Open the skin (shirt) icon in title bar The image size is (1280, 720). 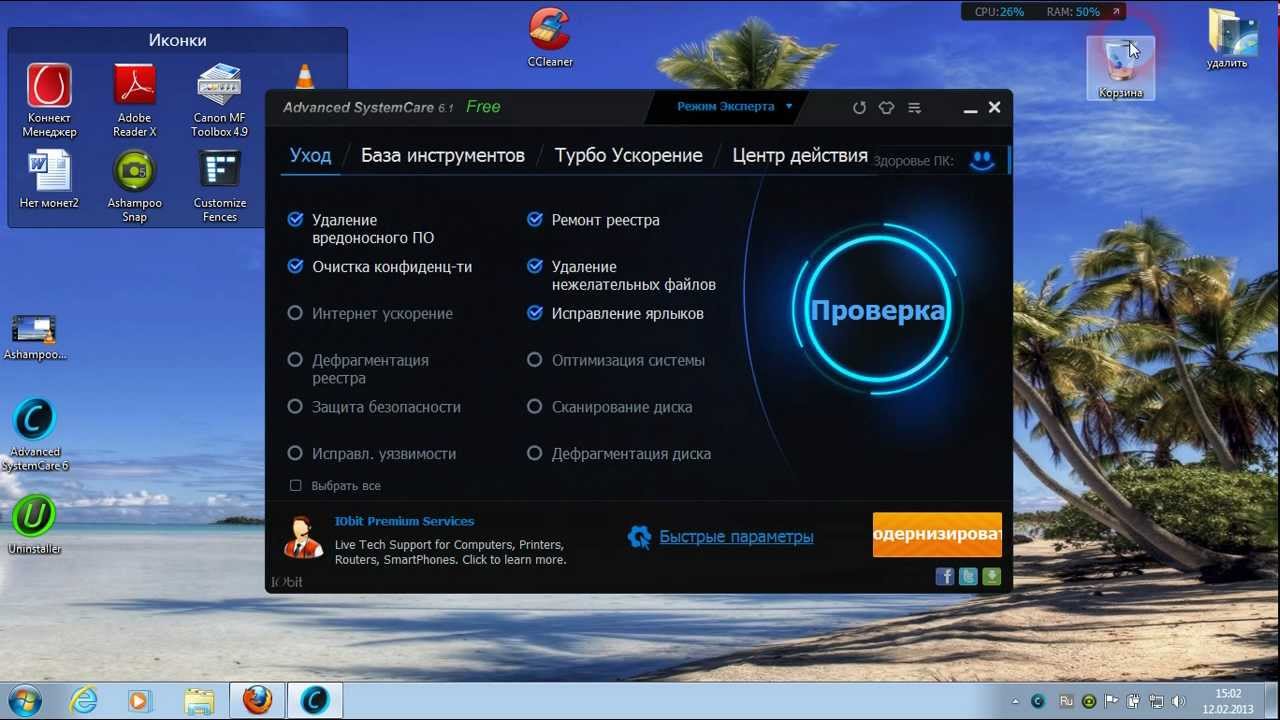tap(886, 108)
